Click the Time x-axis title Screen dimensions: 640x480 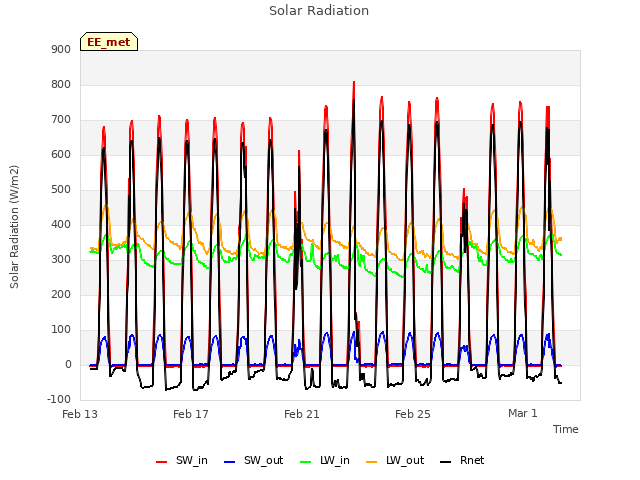point(566,429)
